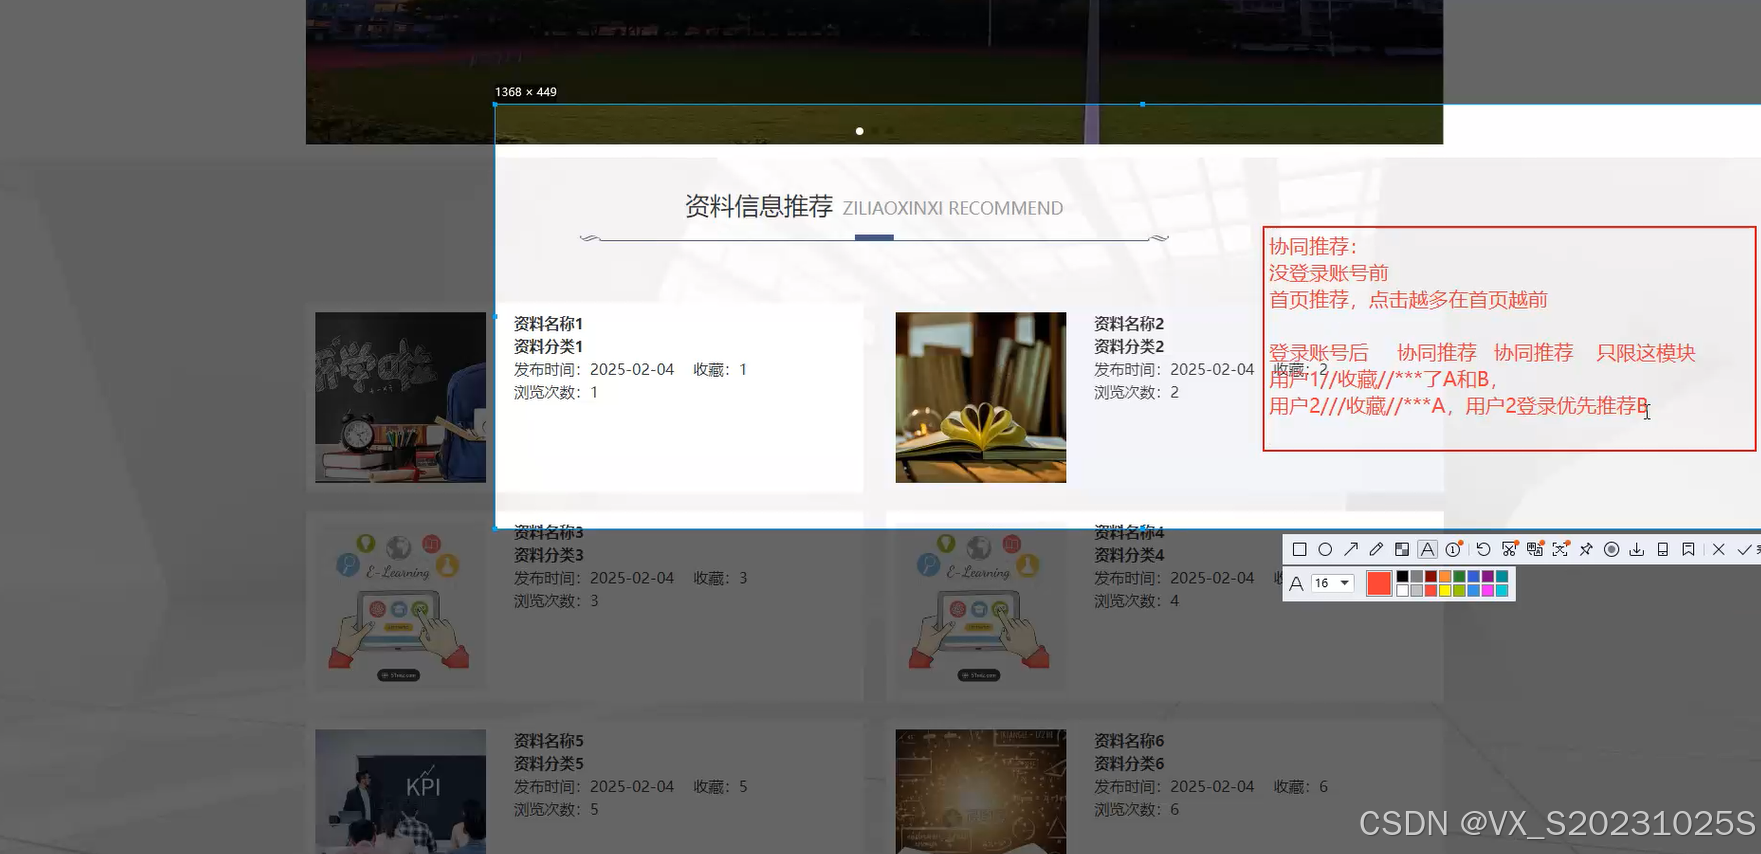Viewport: 1761px width, 854px height.
Task: Open the 资料名称2 title link
Action: (1129, 324)
